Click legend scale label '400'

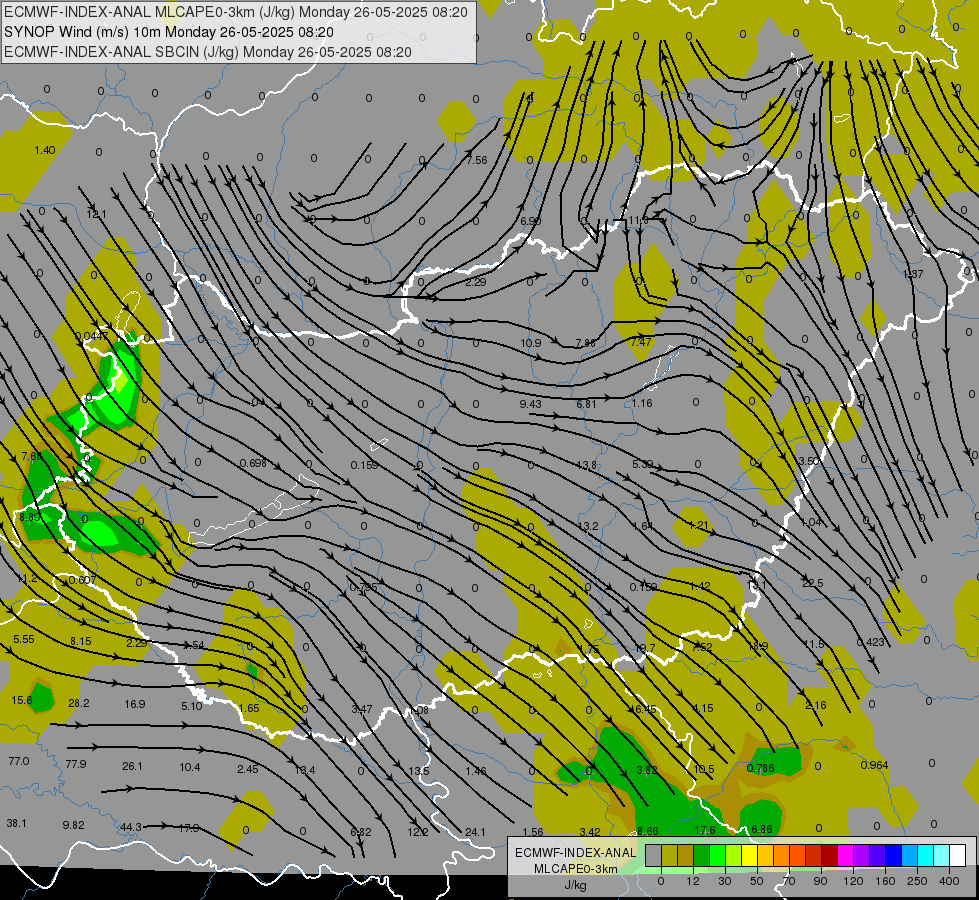(x=949, y=881)
